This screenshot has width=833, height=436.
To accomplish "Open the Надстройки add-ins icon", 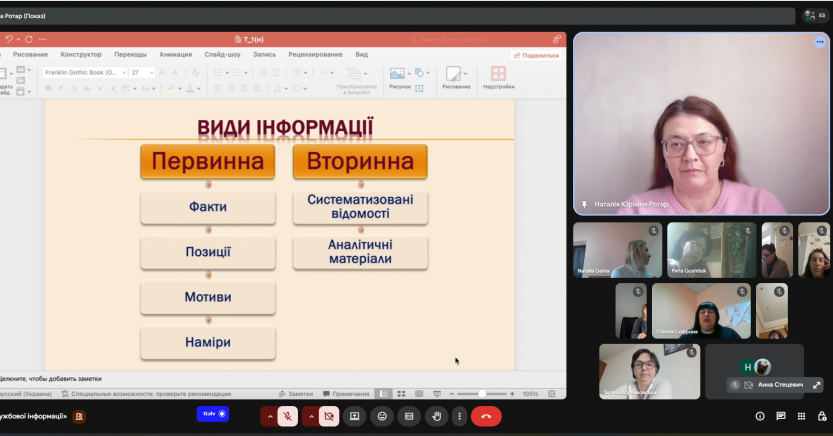I will (x=498, y=78).
